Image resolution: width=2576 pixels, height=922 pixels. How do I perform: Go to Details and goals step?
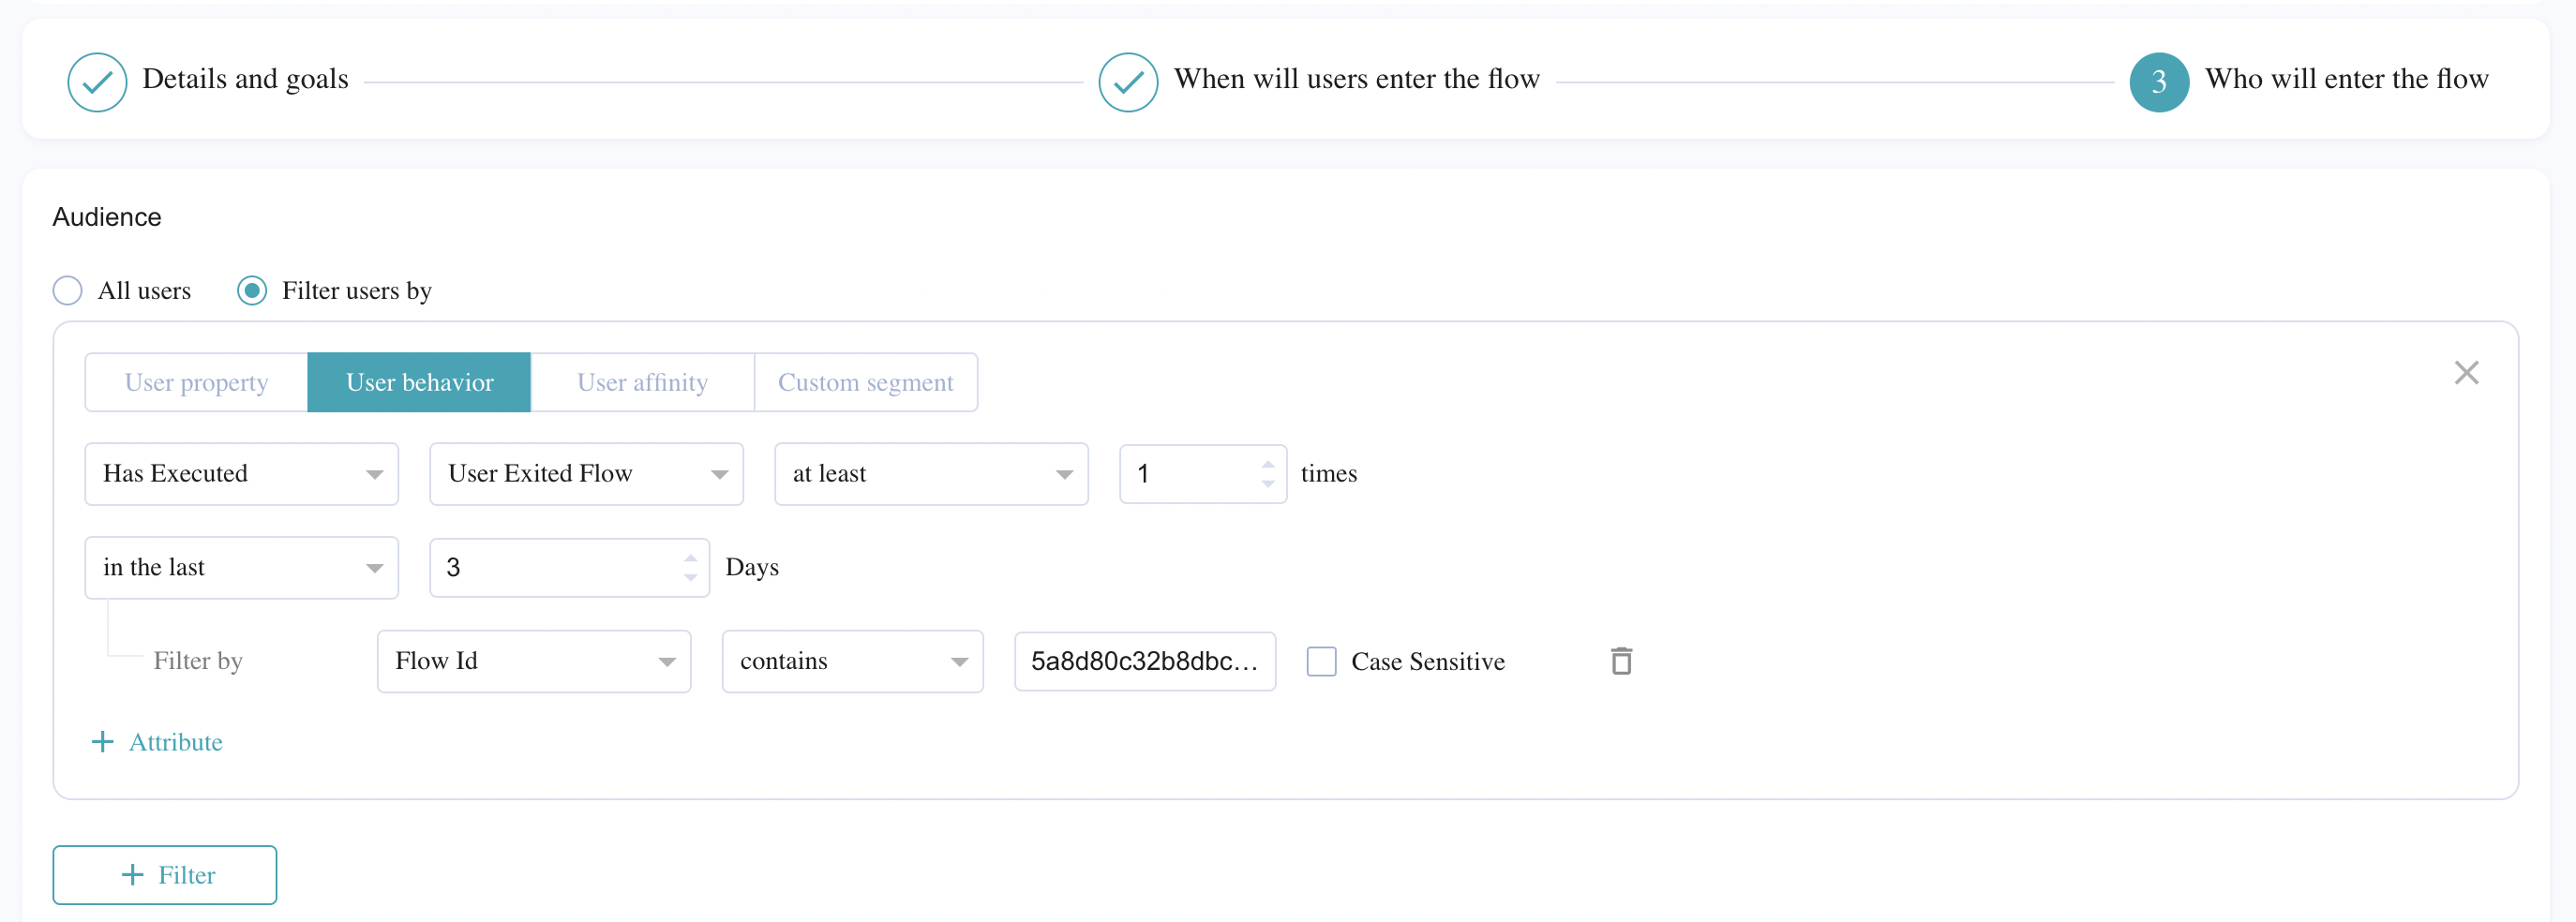pos(245,79)
